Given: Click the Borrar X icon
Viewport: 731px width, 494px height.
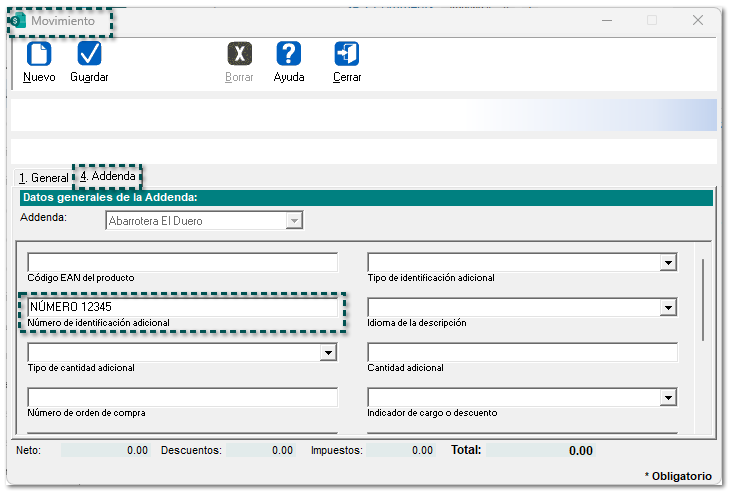Looking at the screenshot, I should [239, 55].
